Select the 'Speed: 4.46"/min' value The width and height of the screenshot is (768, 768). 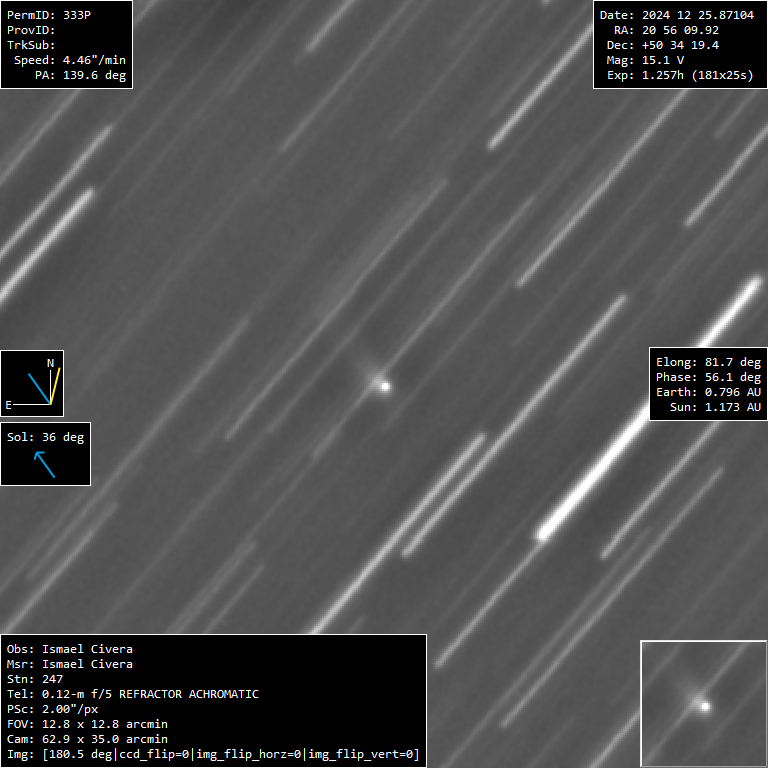tap(70, 60)
